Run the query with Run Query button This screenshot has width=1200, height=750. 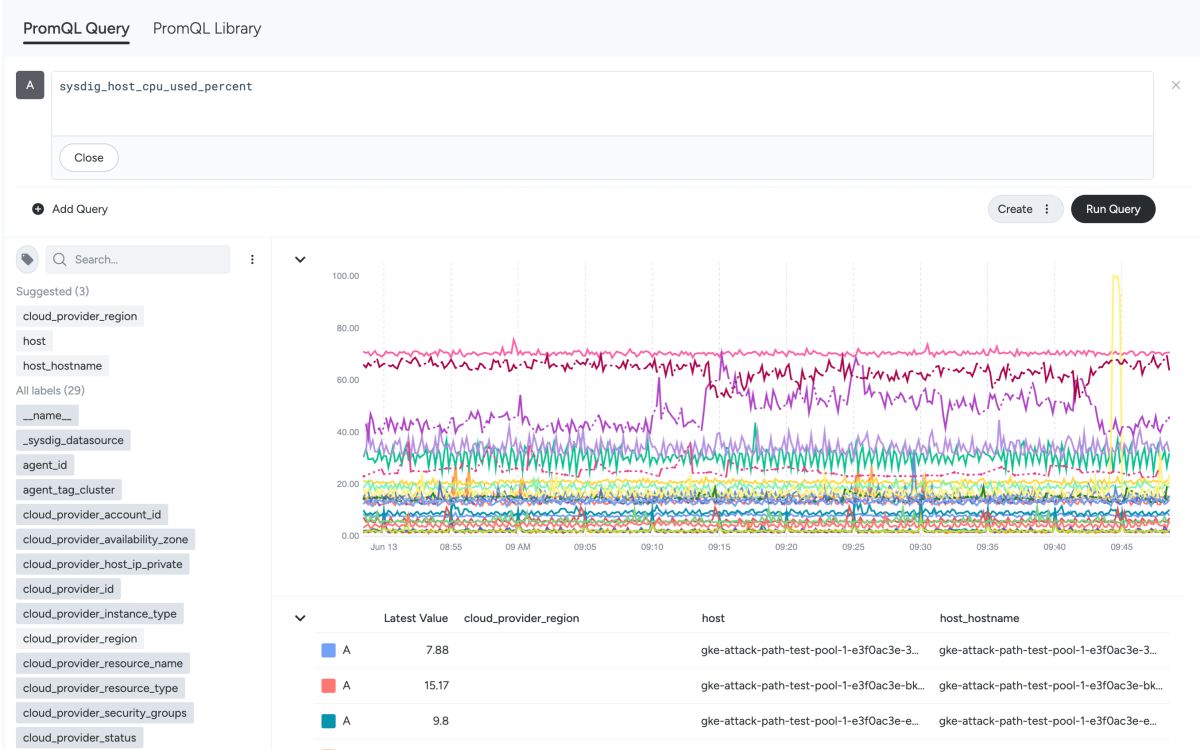click(x=1113, y=209)
